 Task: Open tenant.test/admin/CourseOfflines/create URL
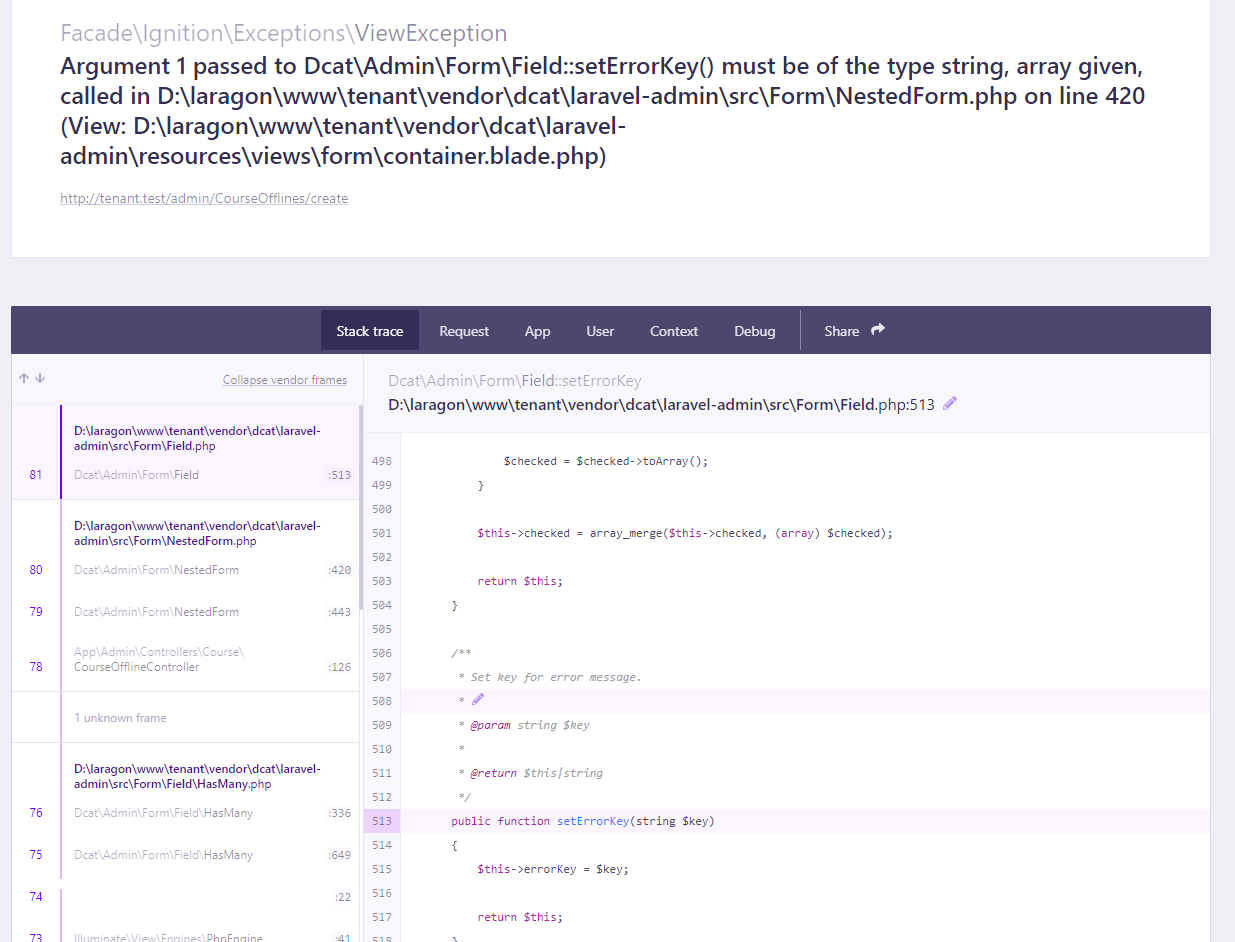click(x=204, y=198)
